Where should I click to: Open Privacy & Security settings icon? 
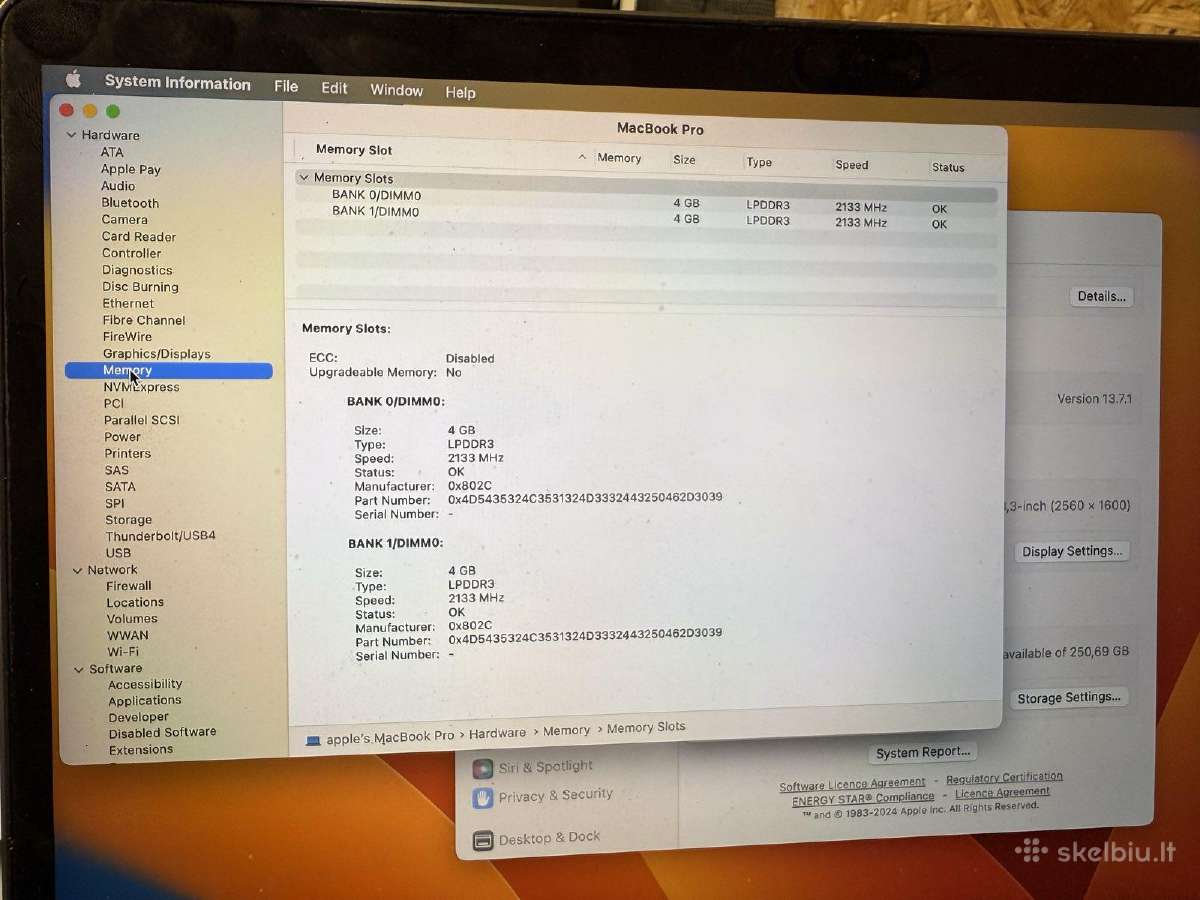pos(483,799)
